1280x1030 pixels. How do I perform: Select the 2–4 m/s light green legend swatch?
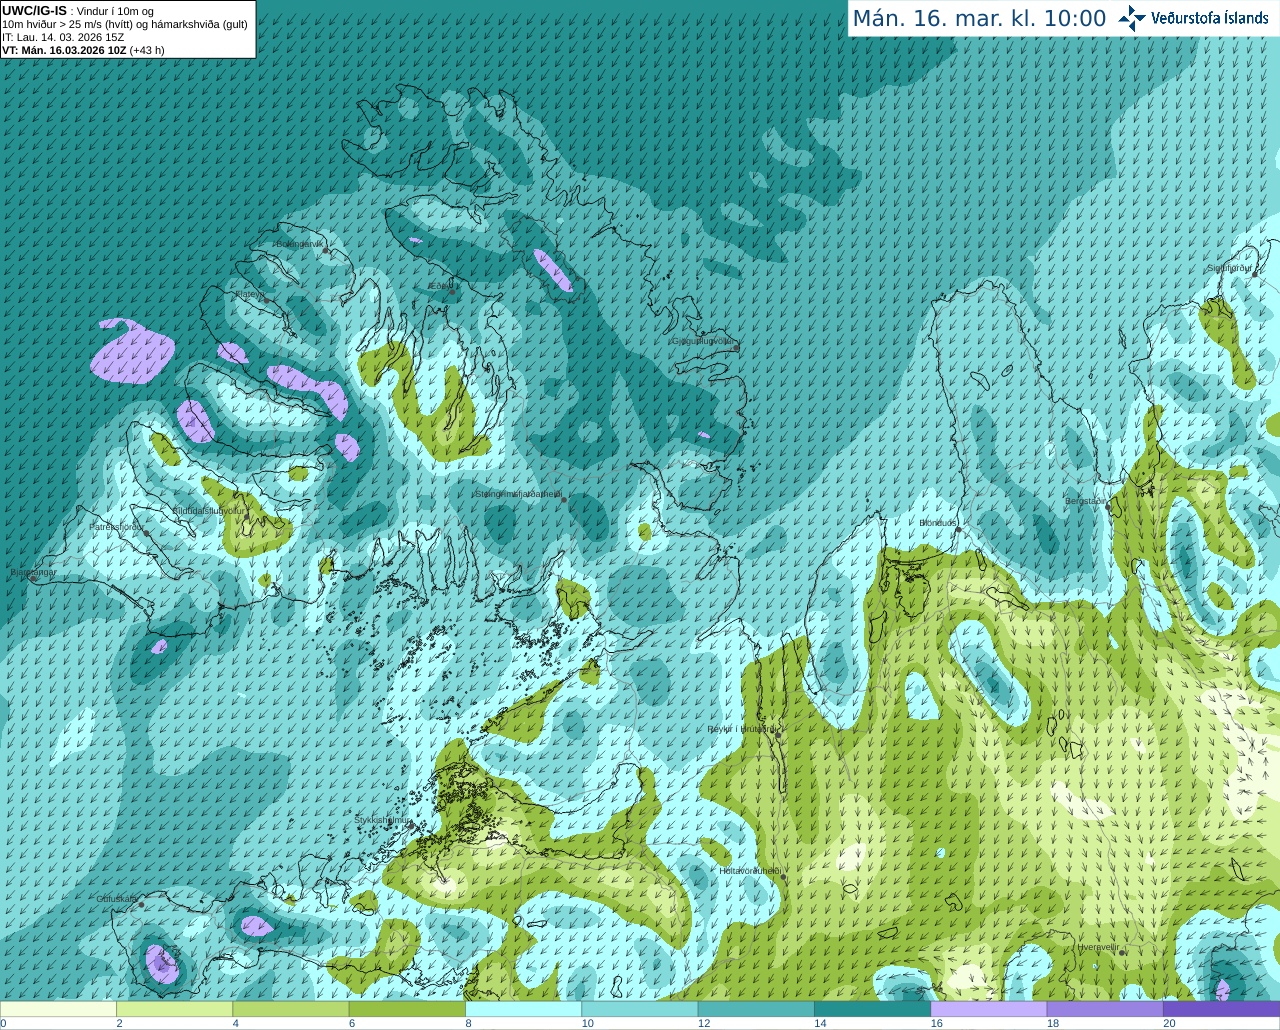click(x=174, y=1009)
